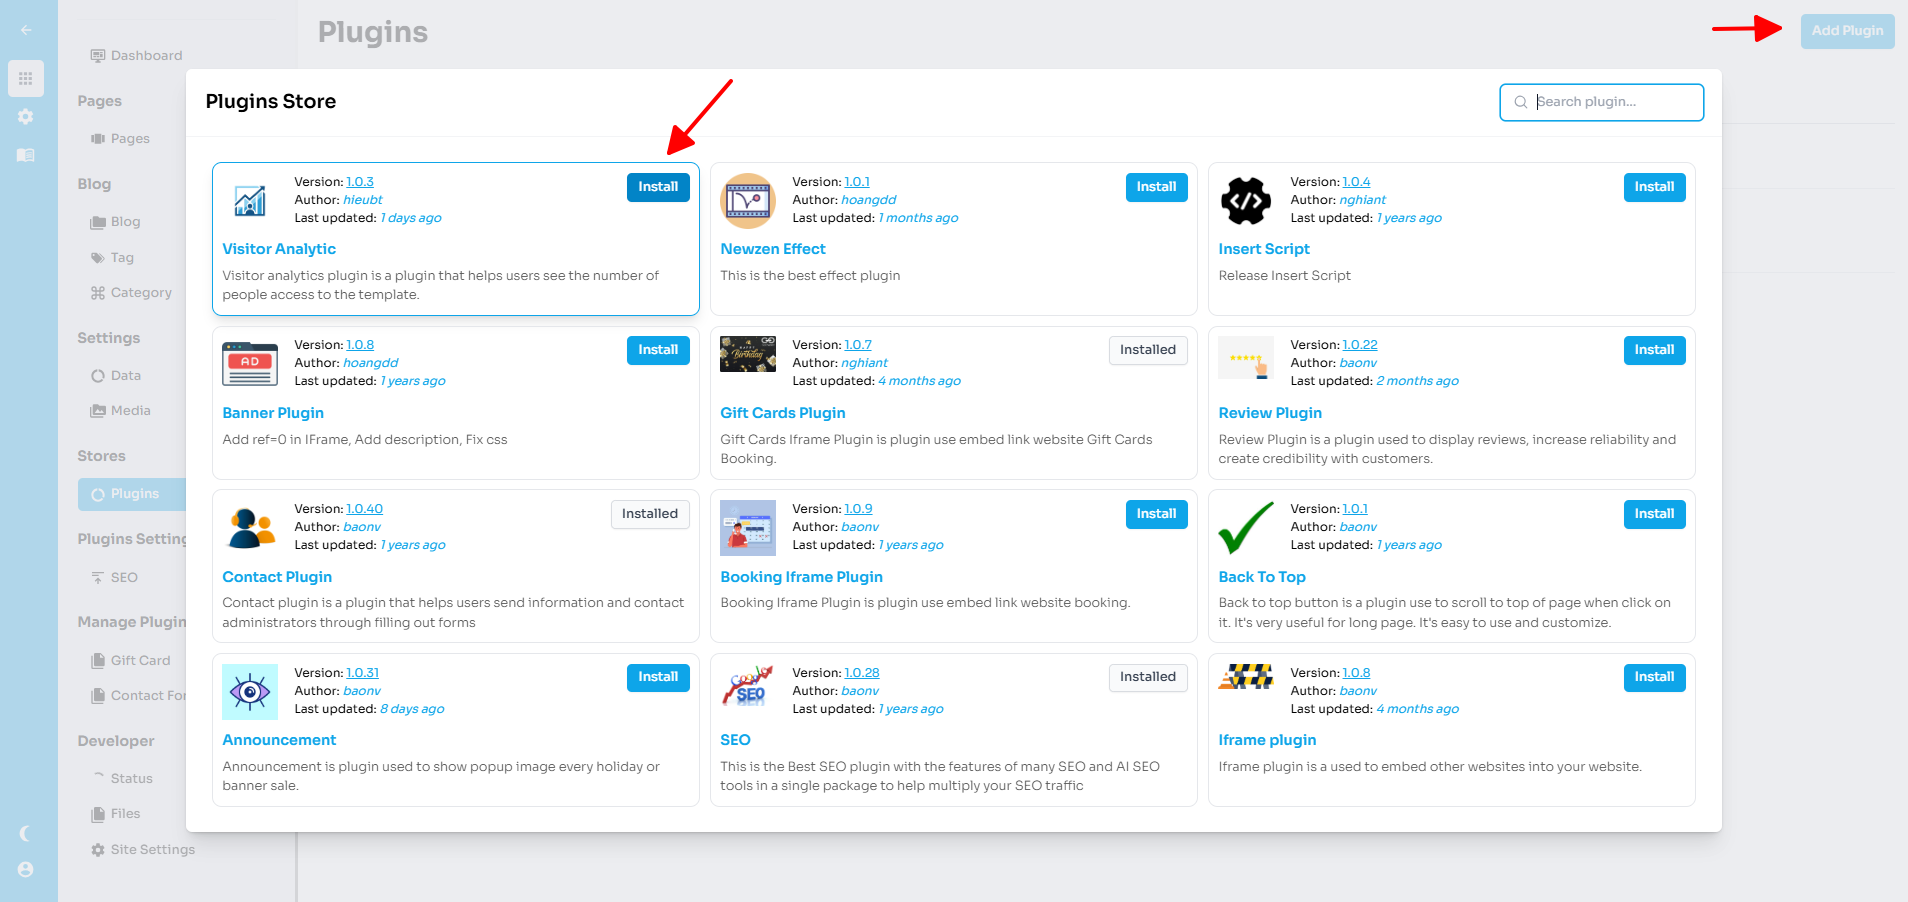Click the Add Plugin button

pyautogui.click(x=1847, y=31)
